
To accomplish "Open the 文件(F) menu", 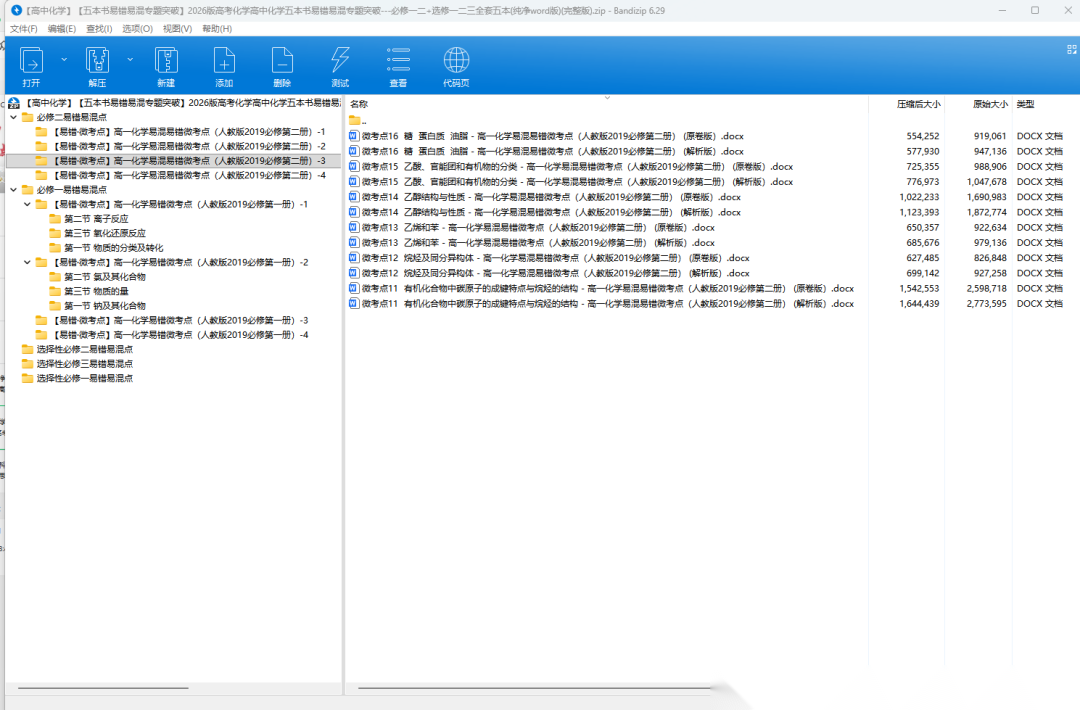I will 23,29.
